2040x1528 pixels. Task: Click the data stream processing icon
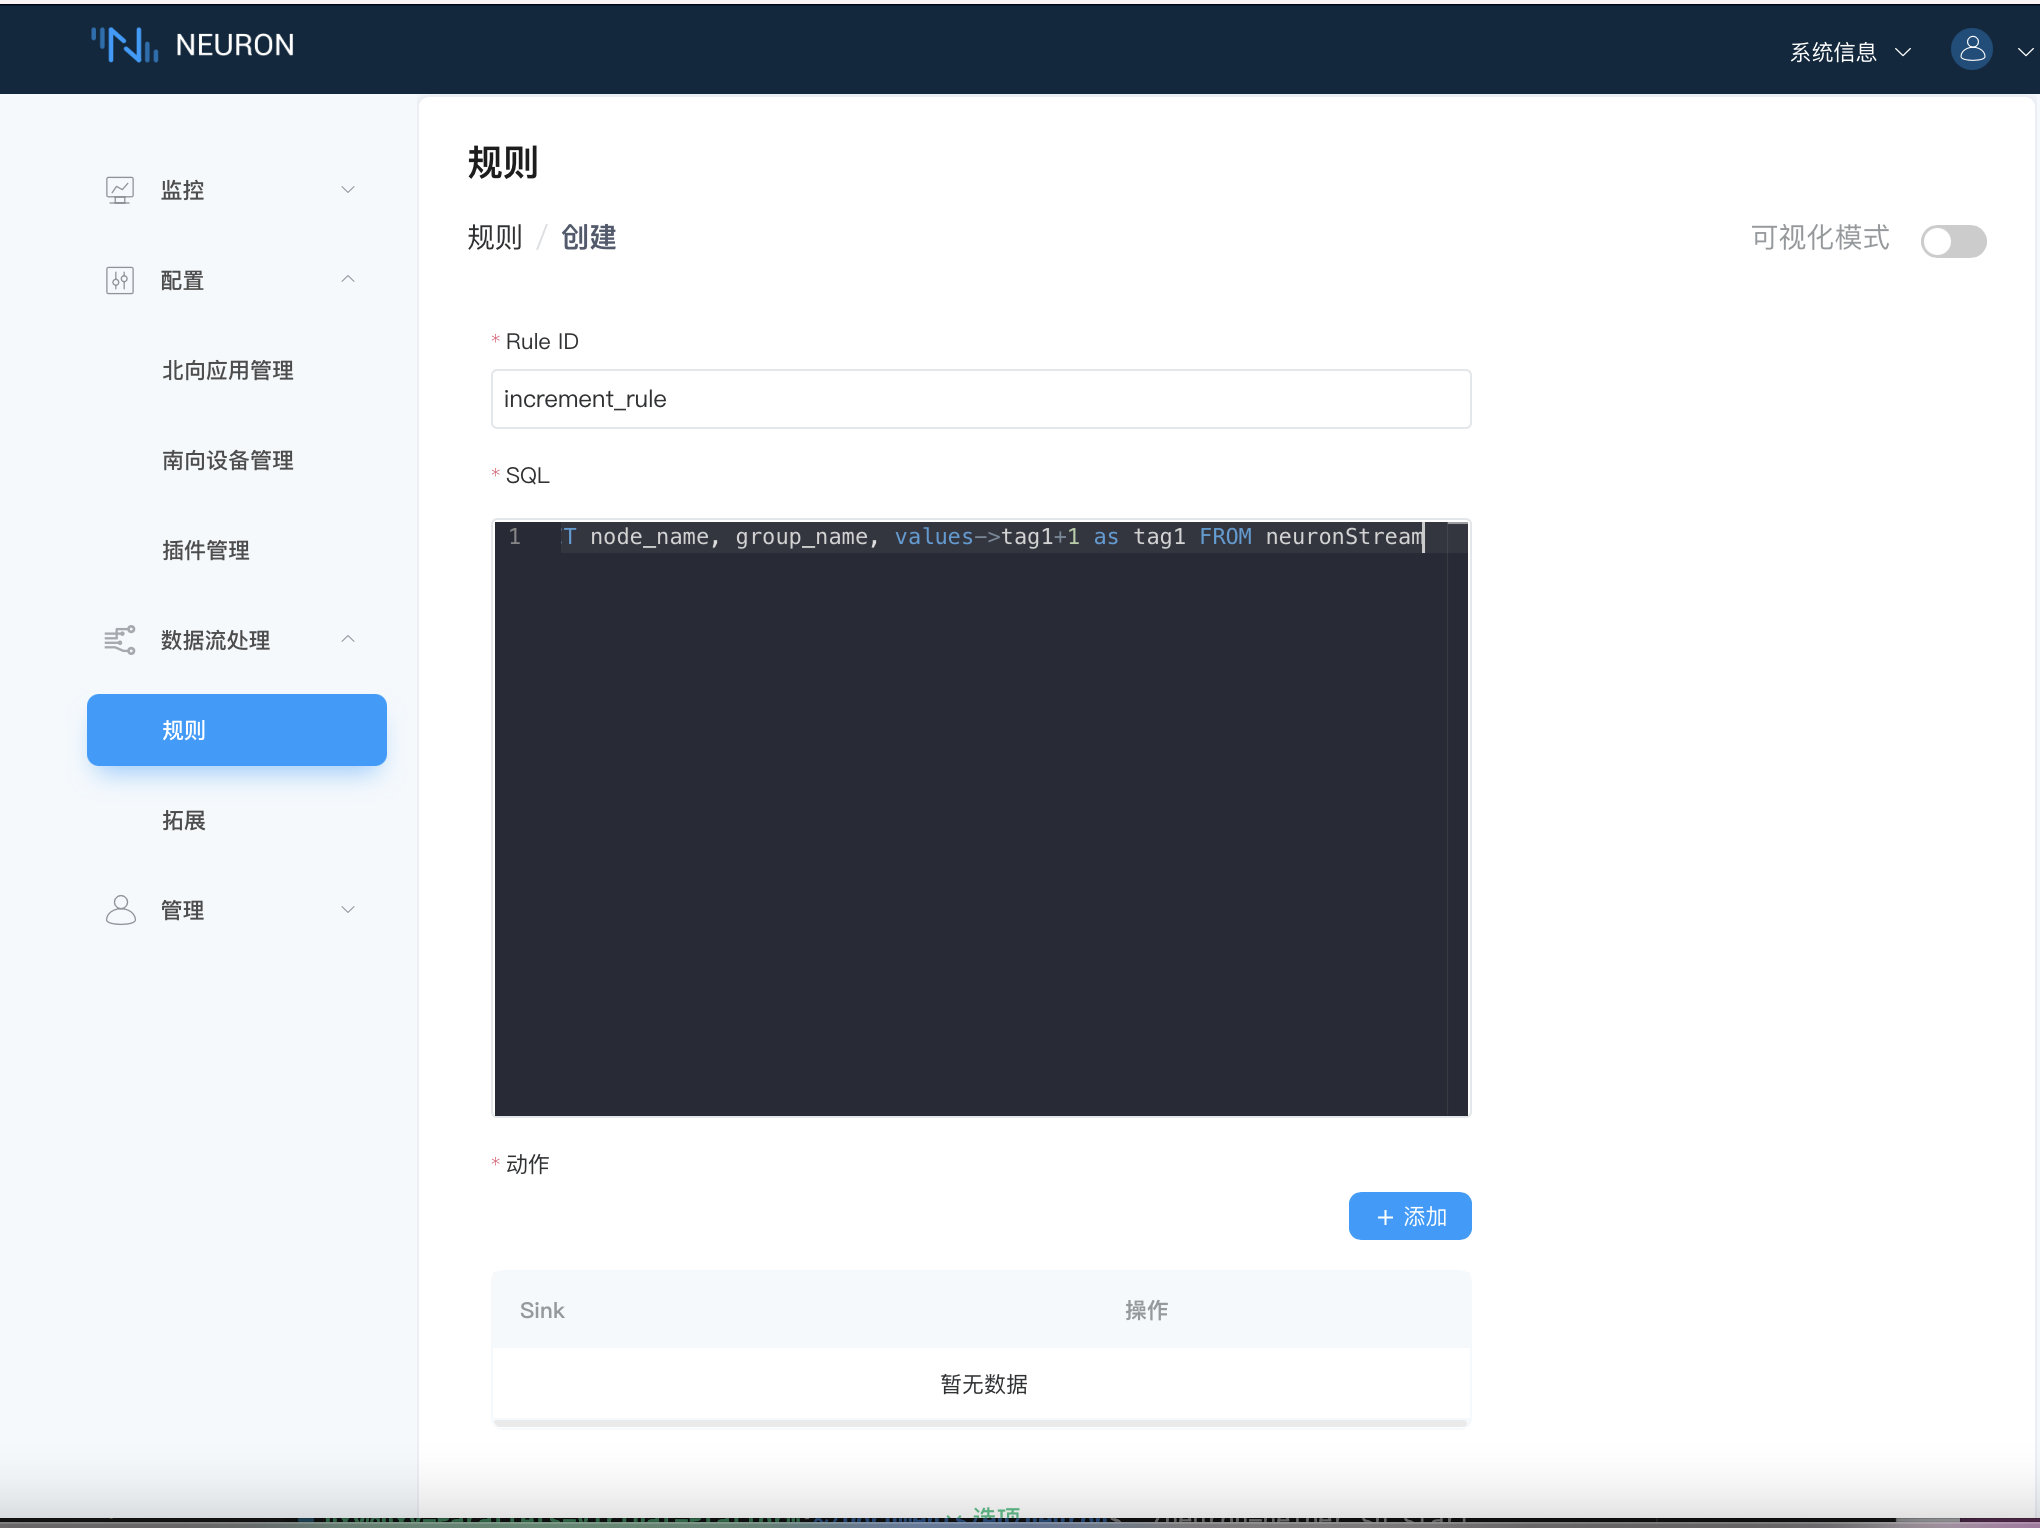[120, 640]
